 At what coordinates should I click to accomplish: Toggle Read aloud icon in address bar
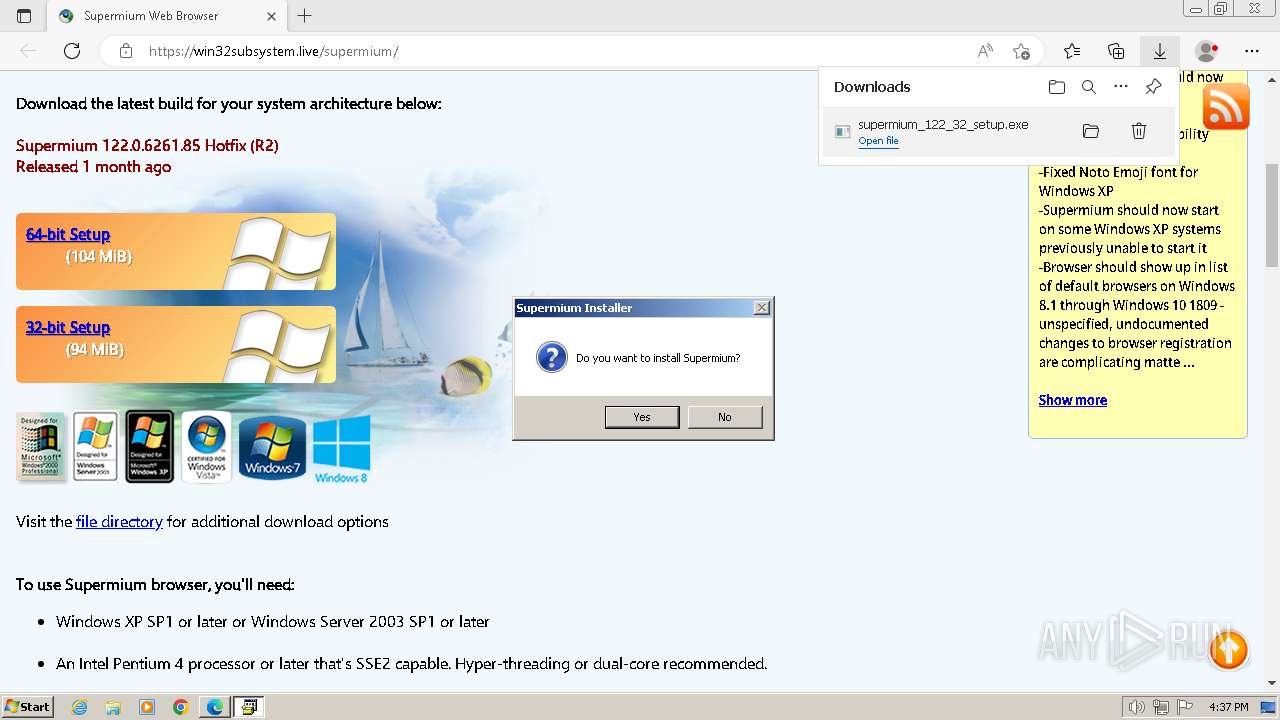pyautogui.click(x=985, y=51)
